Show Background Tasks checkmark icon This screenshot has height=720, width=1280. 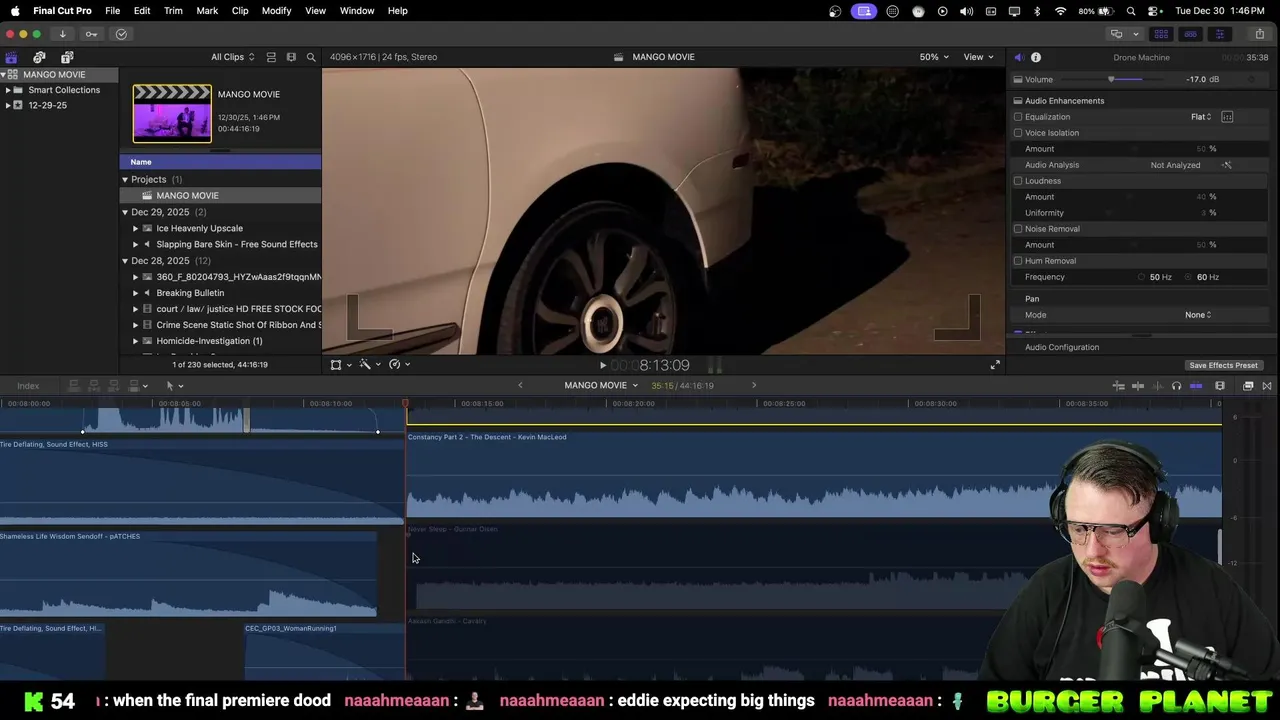pos(121,34)
